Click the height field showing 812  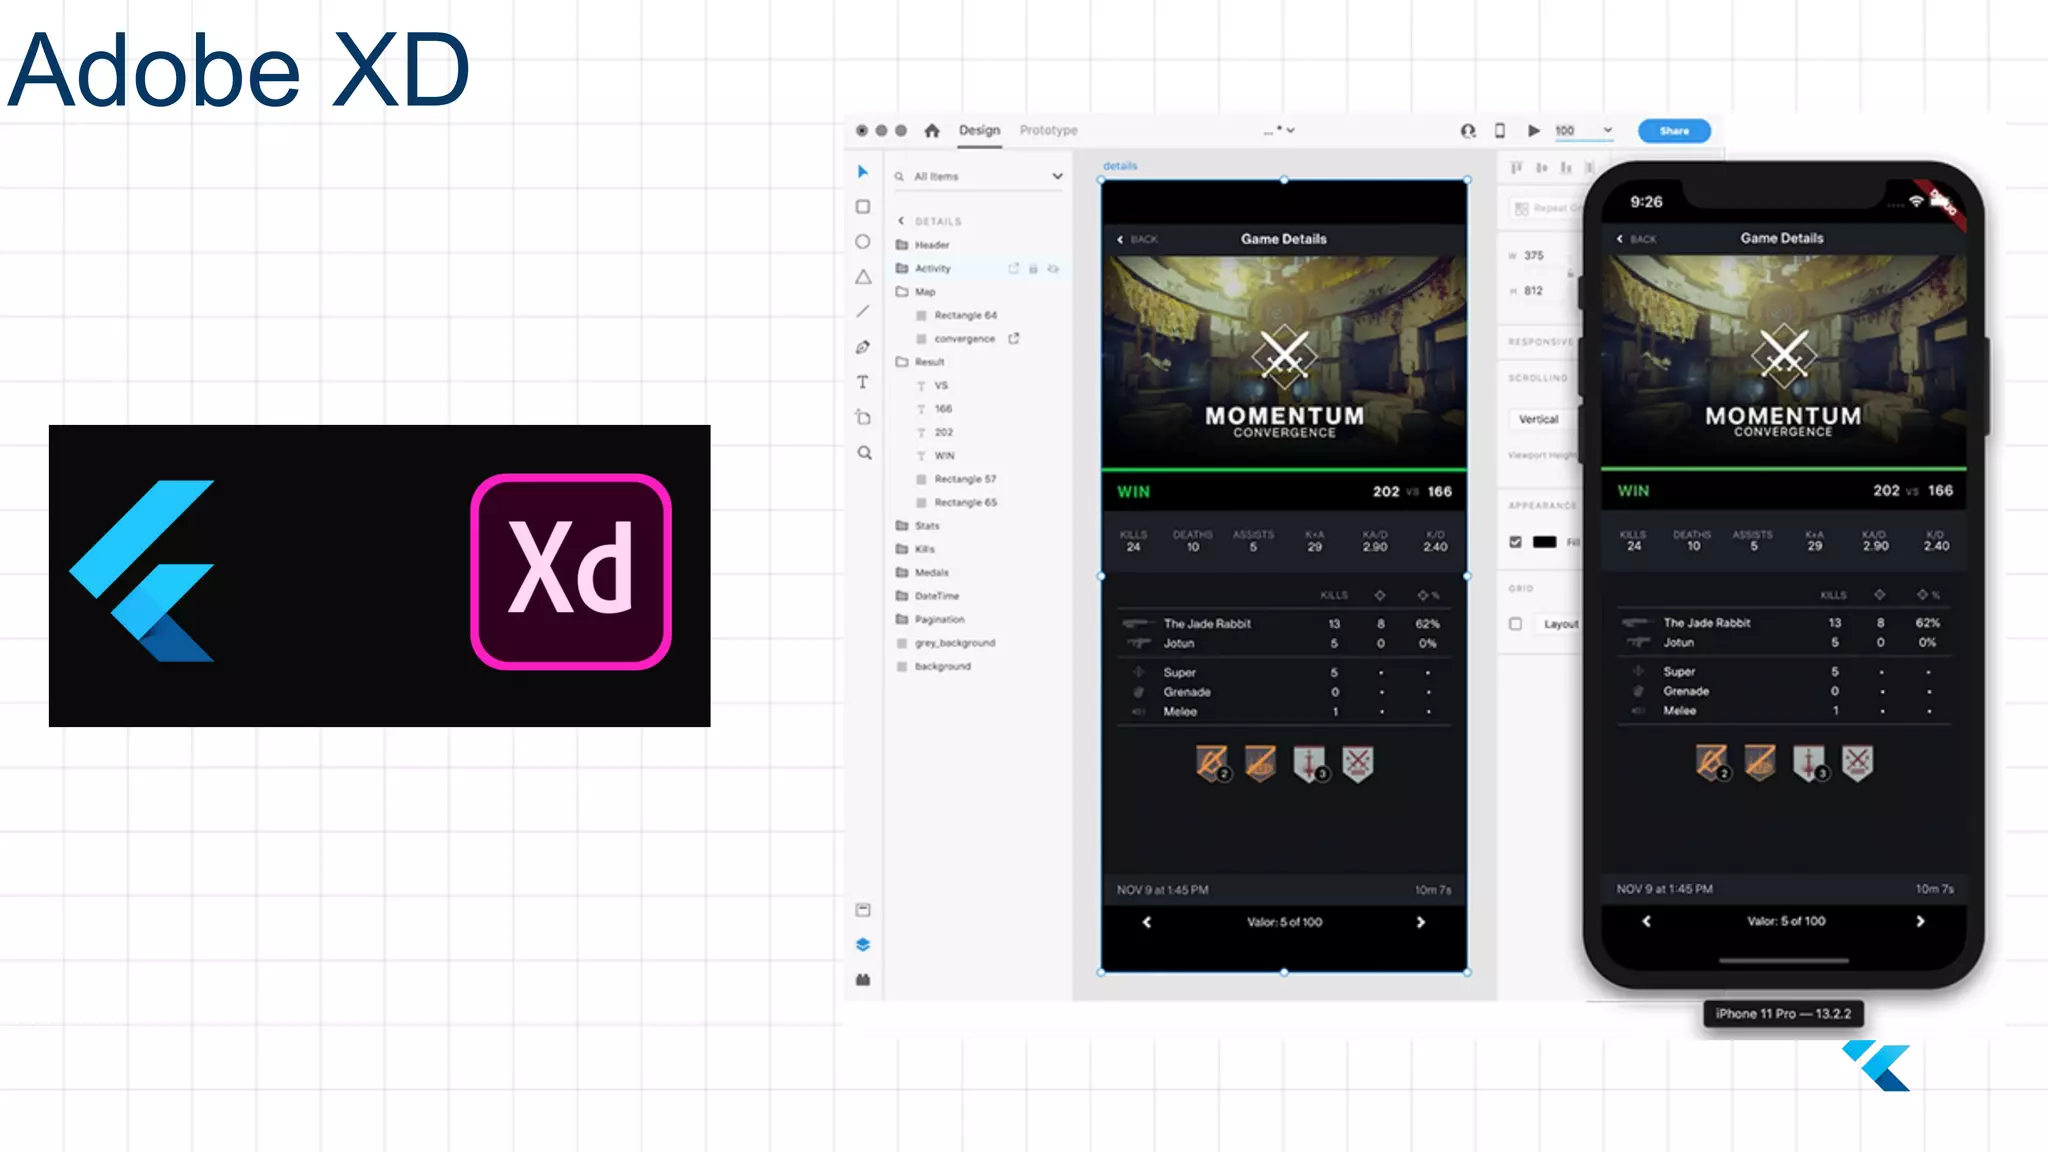pyautogui.click(x=1534, y=291)
